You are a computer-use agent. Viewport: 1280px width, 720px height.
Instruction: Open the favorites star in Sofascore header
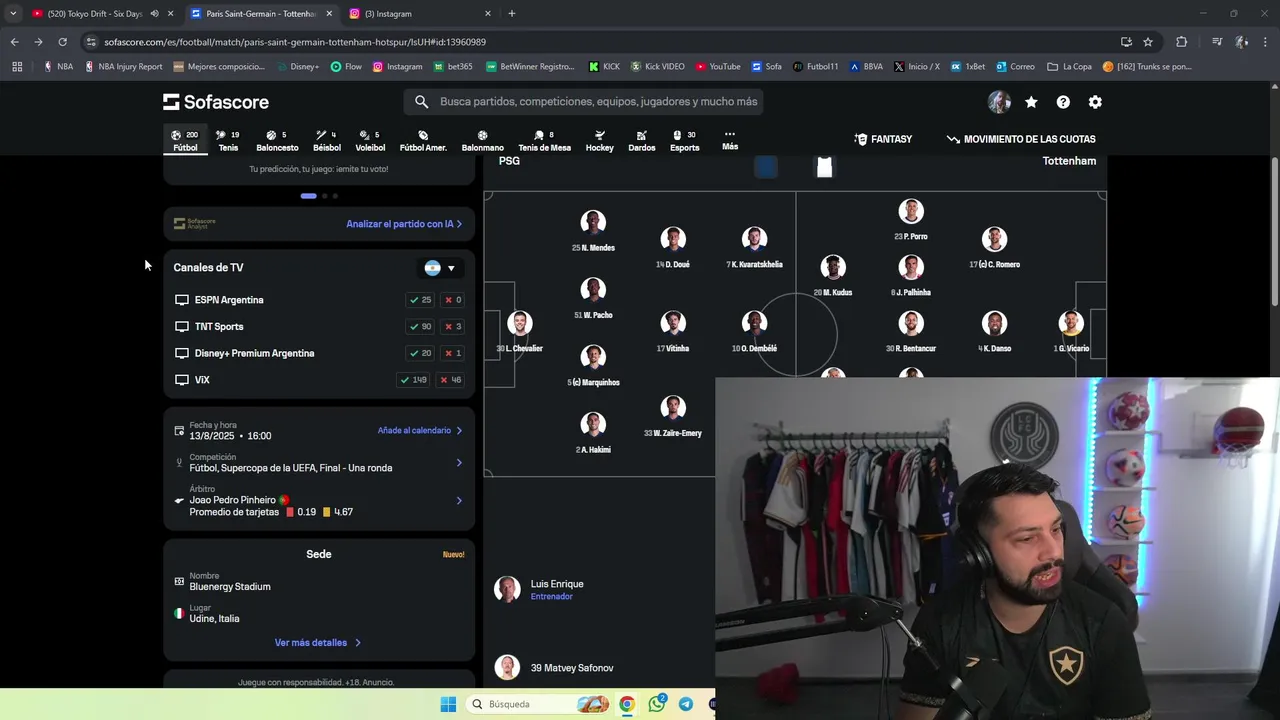(x=1031, y=102)
